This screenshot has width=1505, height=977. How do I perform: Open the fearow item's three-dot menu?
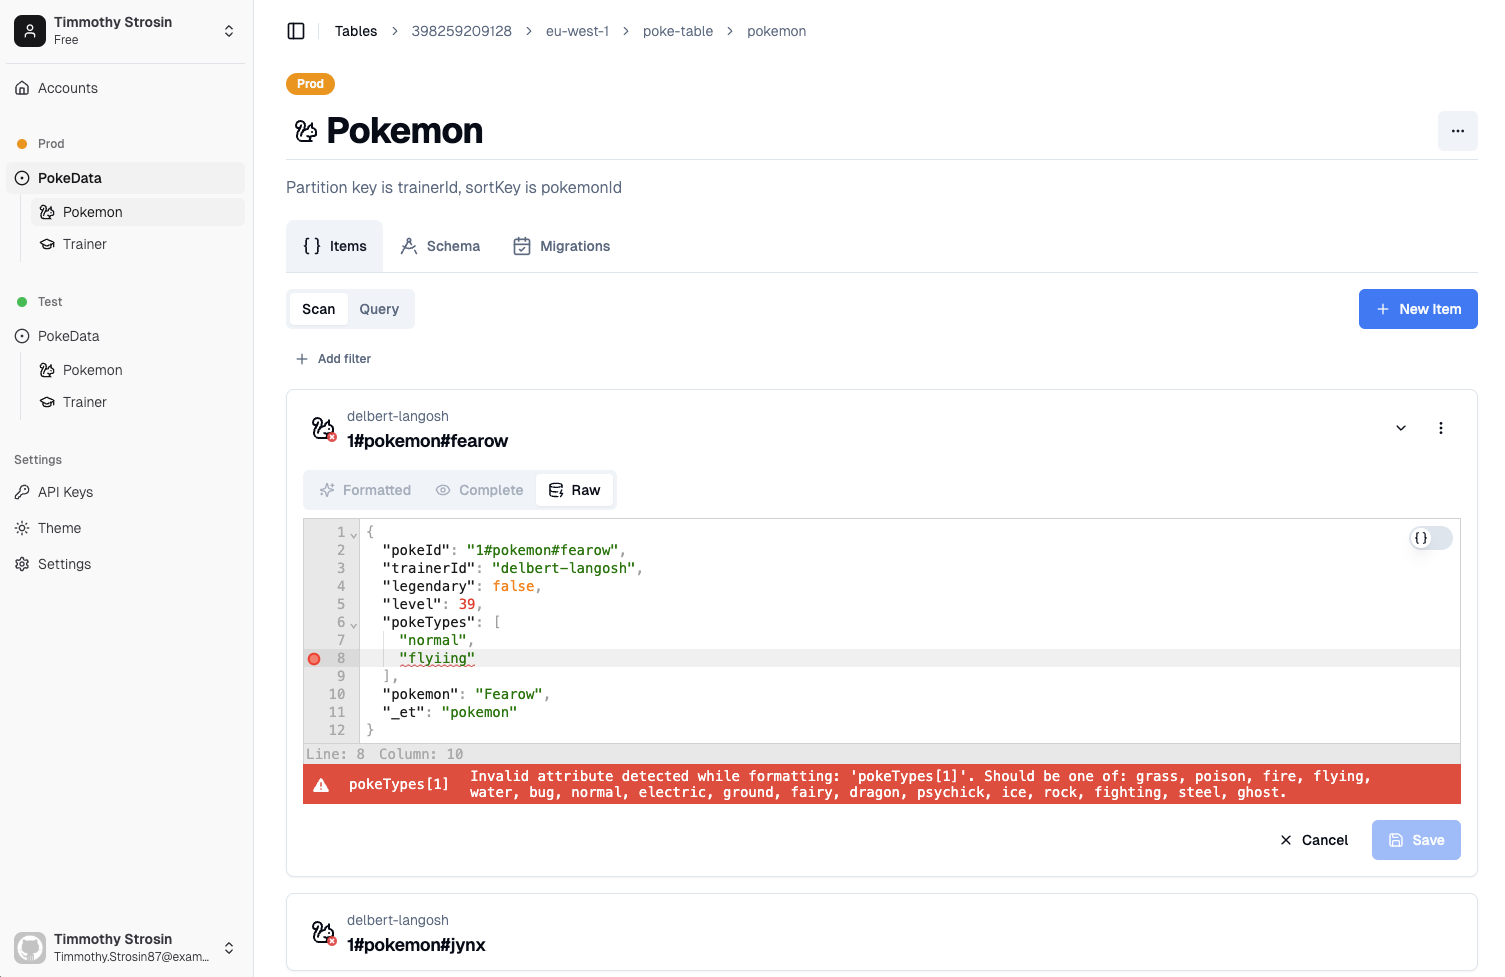tap(1441, 427)
